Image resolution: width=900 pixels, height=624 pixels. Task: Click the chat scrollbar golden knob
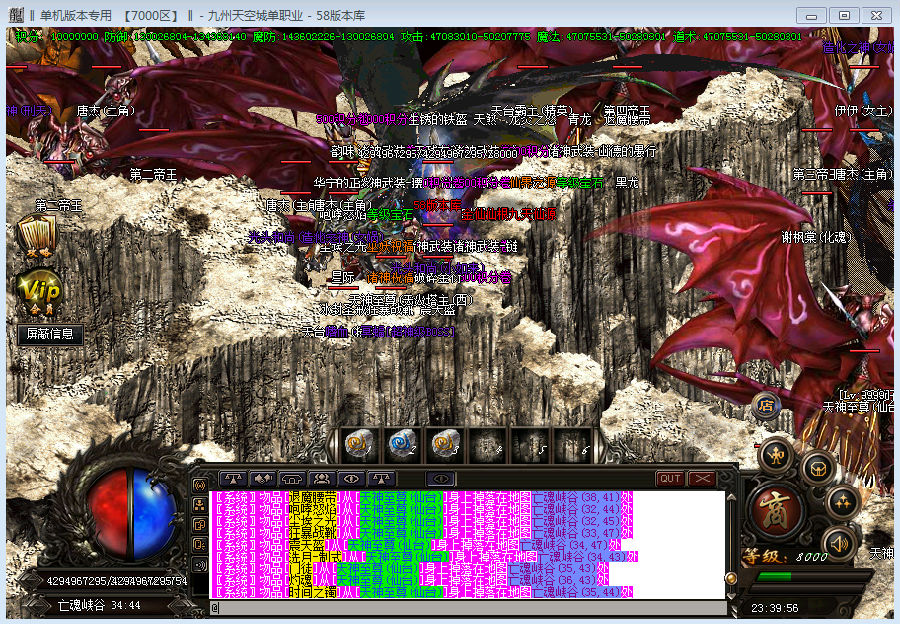(731, 578)
